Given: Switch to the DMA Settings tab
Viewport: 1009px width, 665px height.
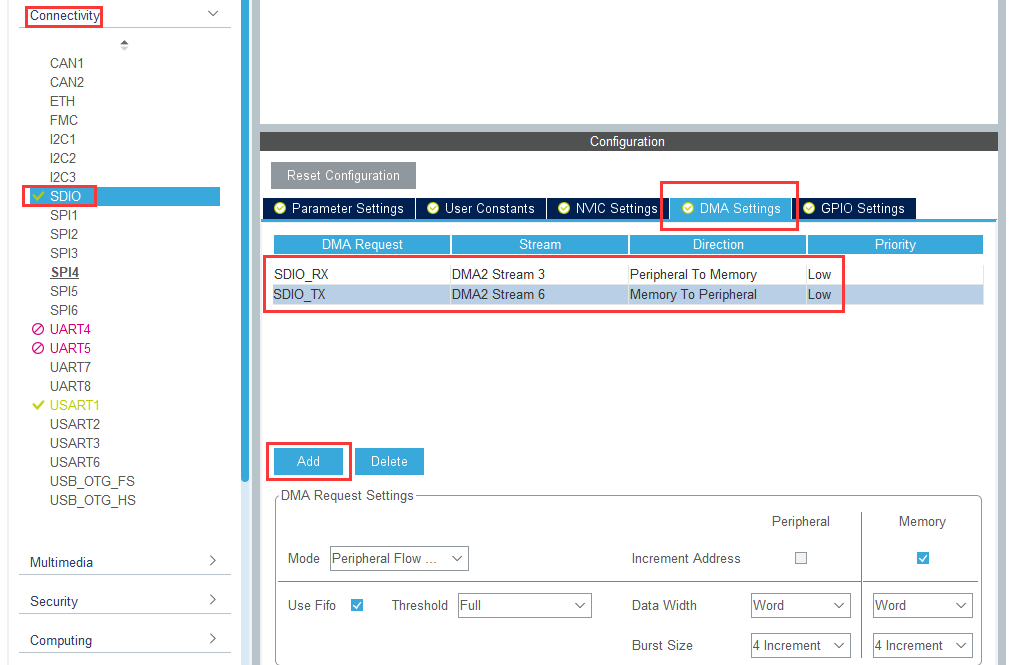Looking at the screenshot, I should point(731,209).
